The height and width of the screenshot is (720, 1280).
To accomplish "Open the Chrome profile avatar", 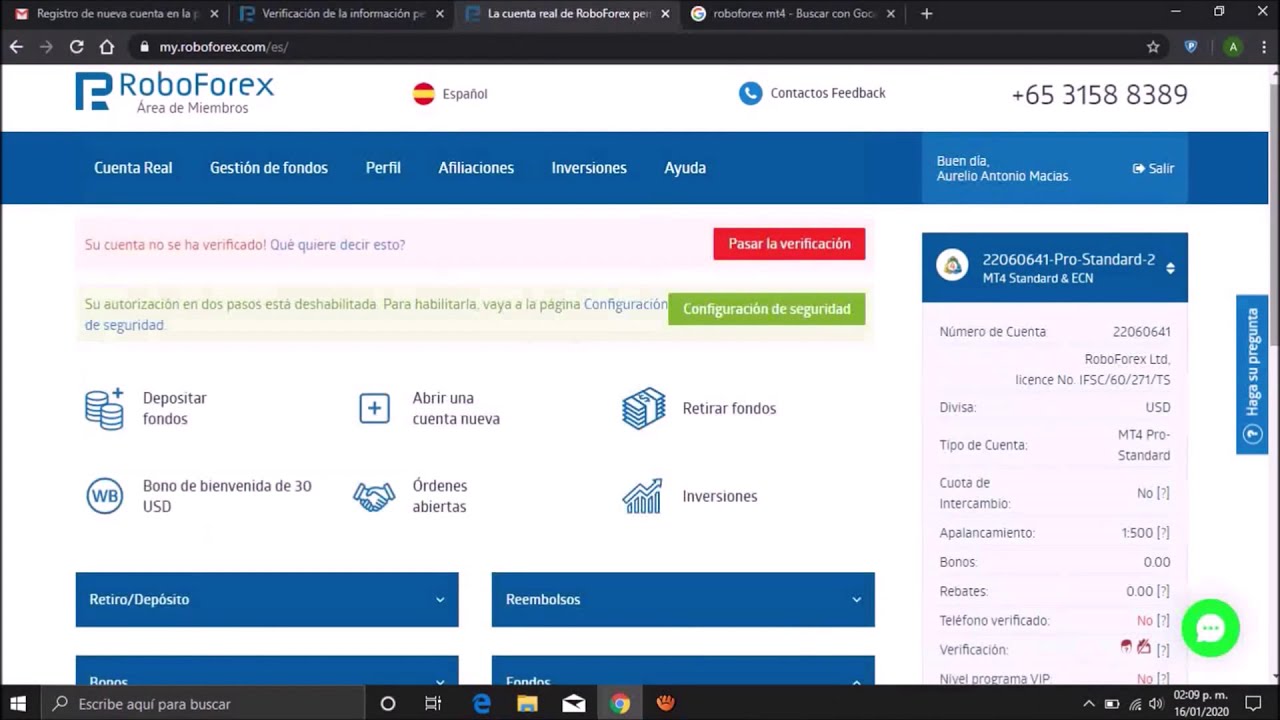I will [1233, 47].
